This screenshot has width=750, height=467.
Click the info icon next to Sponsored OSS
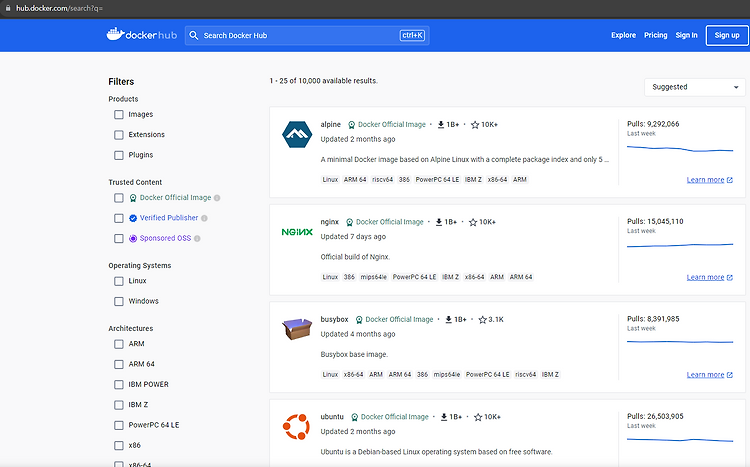197,238
